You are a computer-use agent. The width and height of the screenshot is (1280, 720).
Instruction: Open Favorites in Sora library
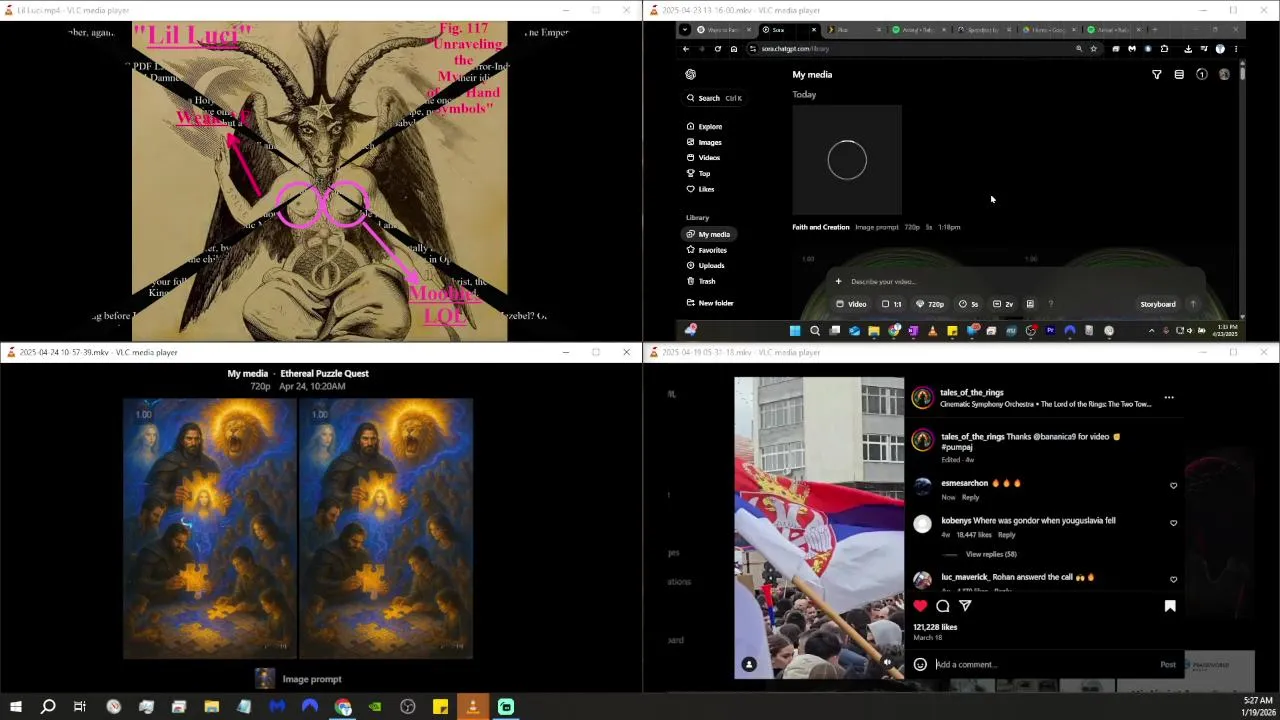(706, 250)
